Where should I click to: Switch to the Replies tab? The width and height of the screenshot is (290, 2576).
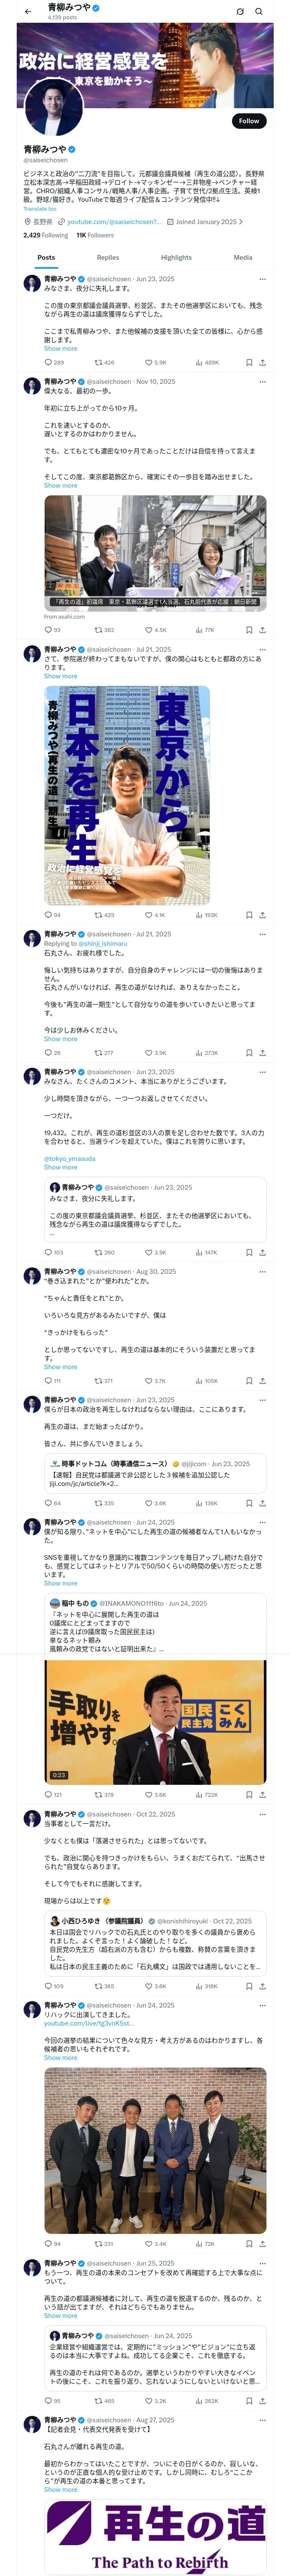click(108, 257)
